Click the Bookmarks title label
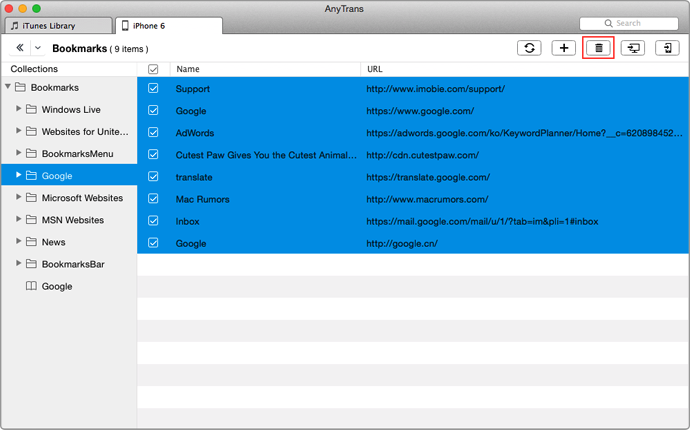 80,48
